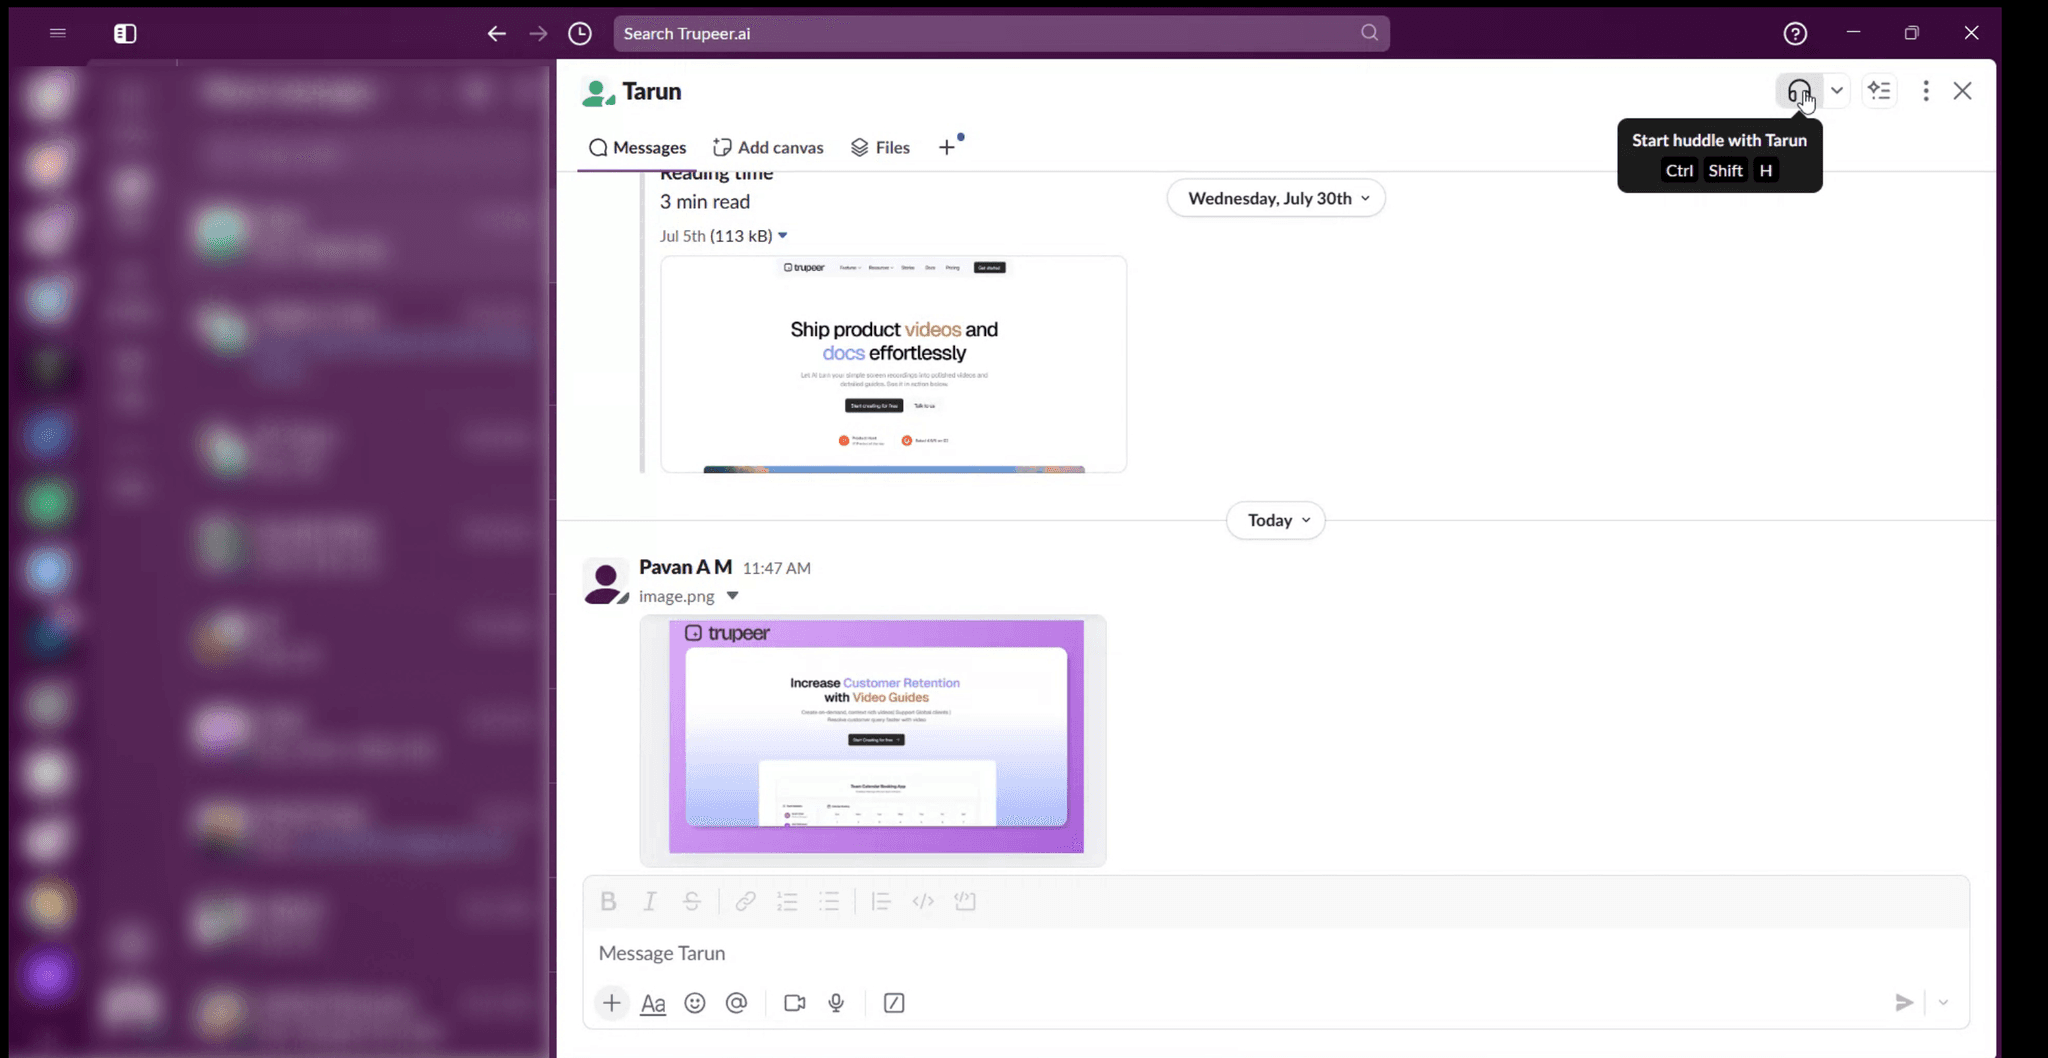Open the Jul 5th file dropdown

point(784,235)
